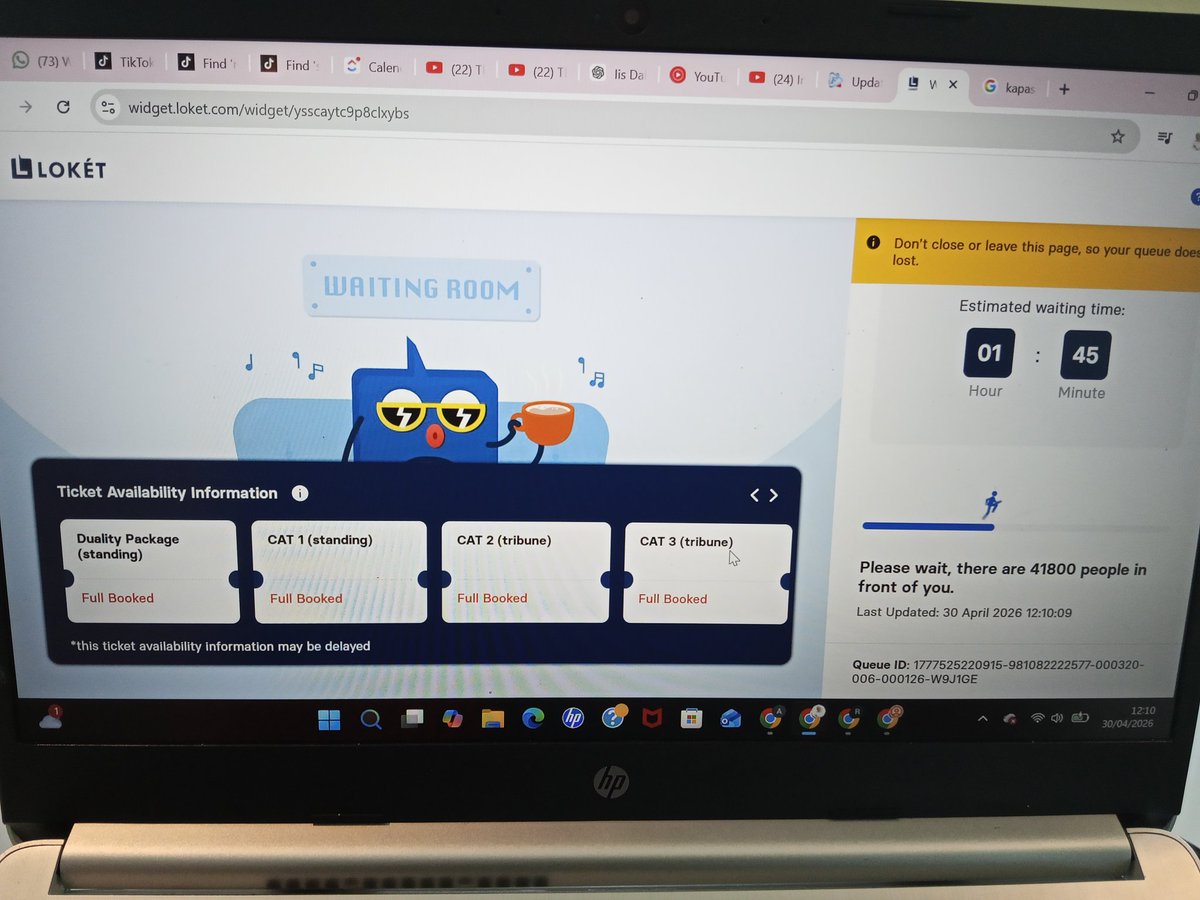Viewport: 1200px width, 900px height.
Task: Switch to the Google 'kapas' tab
Action: [1008, 88]
